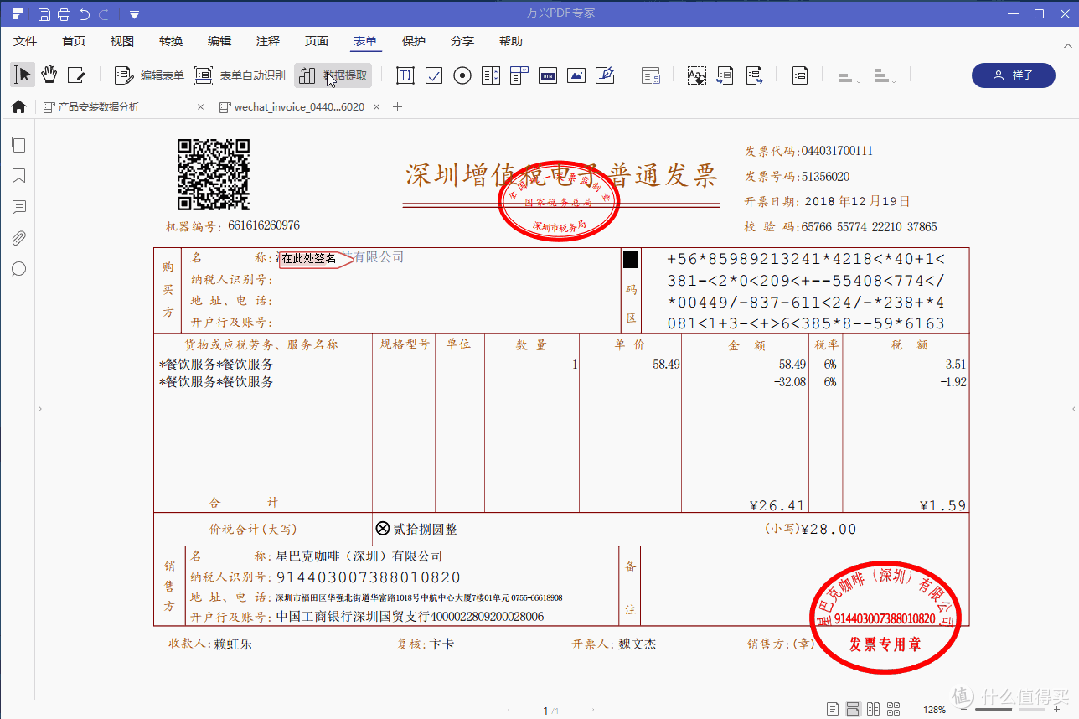Close the 产品安装数据分析 document tab

pyautogui.click(x=201, y=107)
